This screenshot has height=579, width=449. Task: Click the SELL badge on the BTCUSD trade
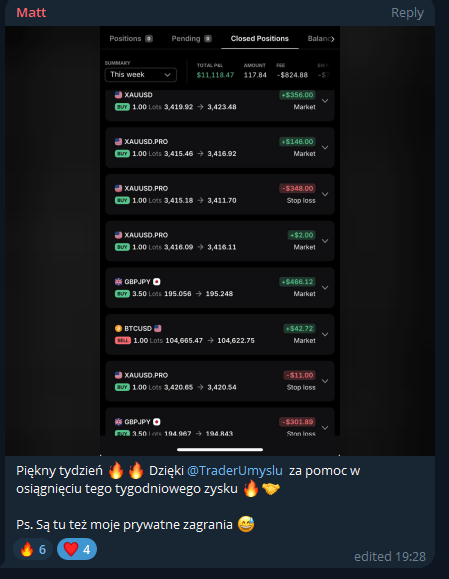[123, 340]
